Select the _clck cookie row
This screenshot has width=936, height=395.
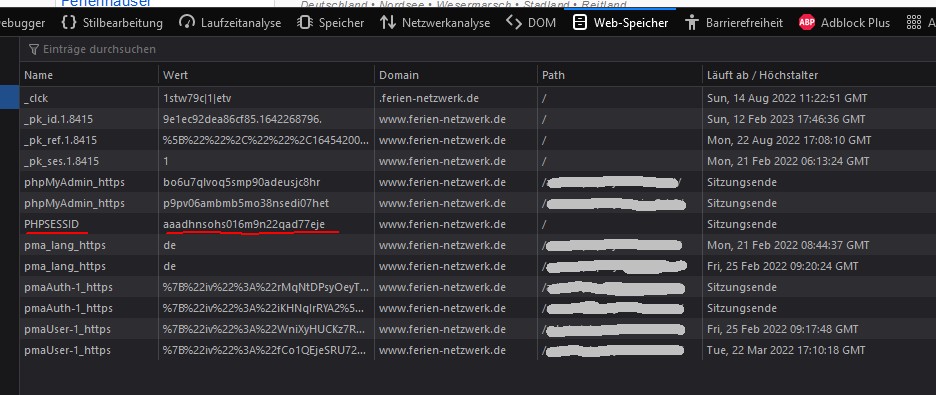point(478,98)
